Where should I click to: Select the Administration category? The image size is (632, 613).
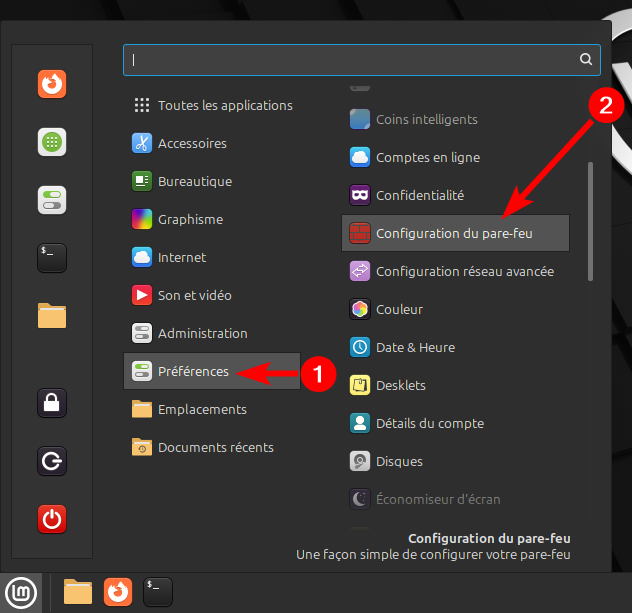click(x=202, y=333)
